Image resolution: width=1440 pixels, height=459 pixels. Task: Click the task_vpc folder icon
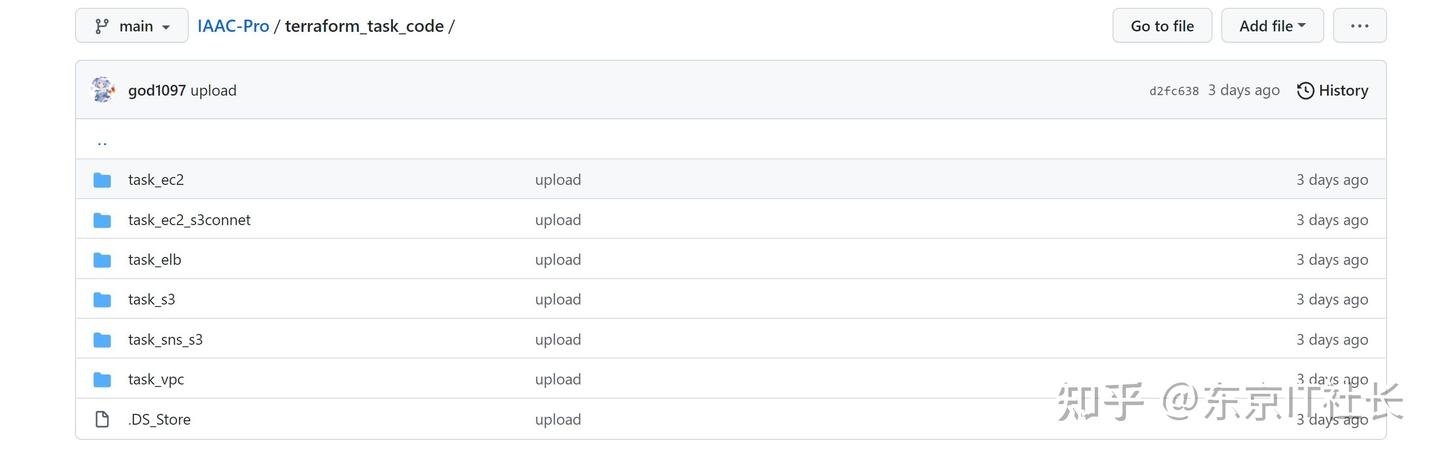(x=102, y=380)
